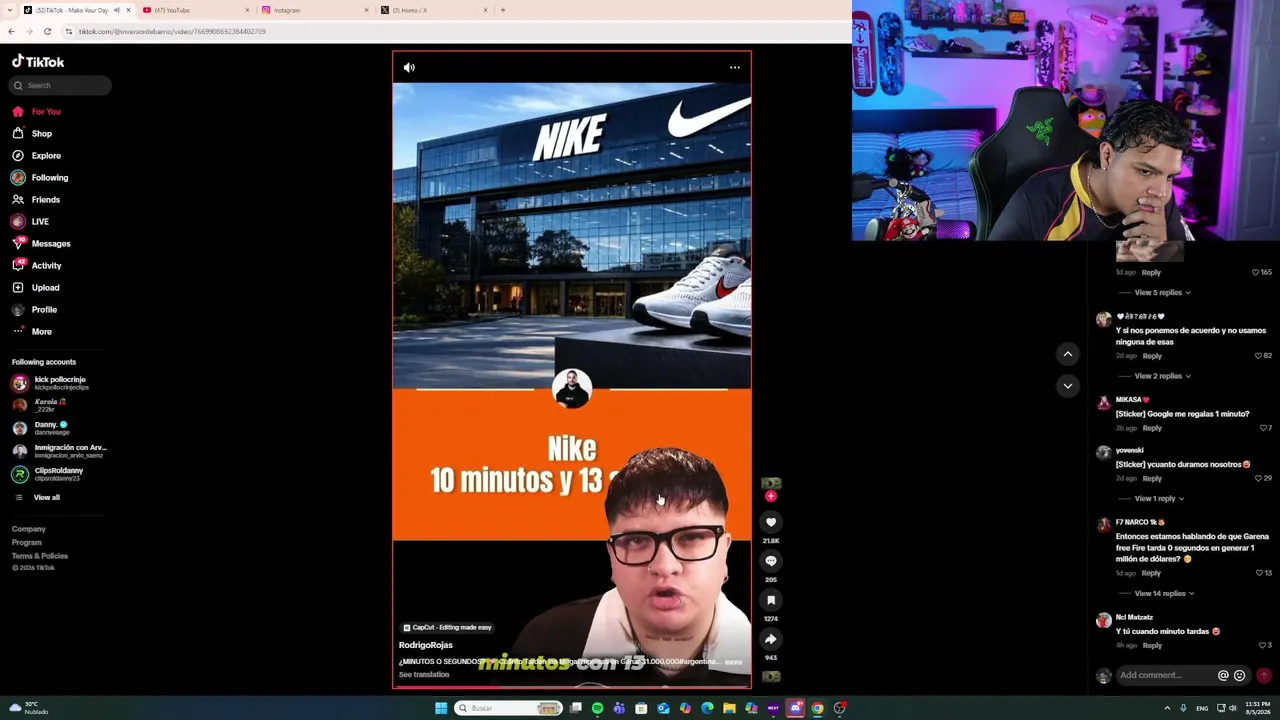Open the Friends people icon

pos(18,199)
